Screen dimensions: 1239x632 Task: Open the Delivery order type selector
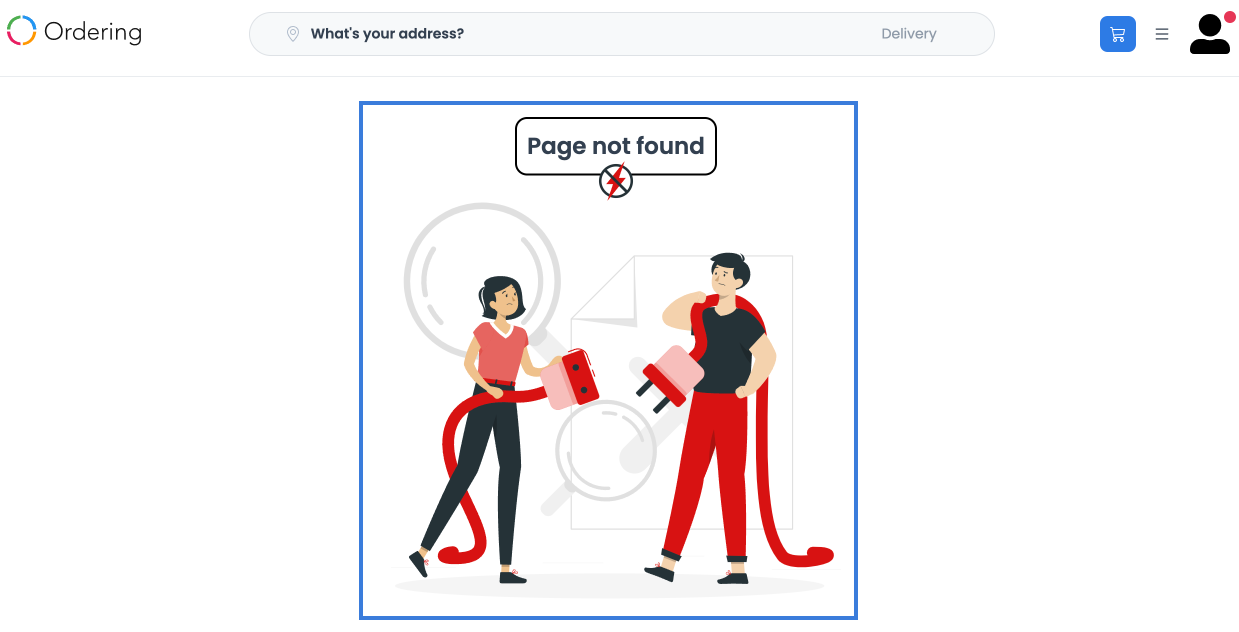[909, 34]
